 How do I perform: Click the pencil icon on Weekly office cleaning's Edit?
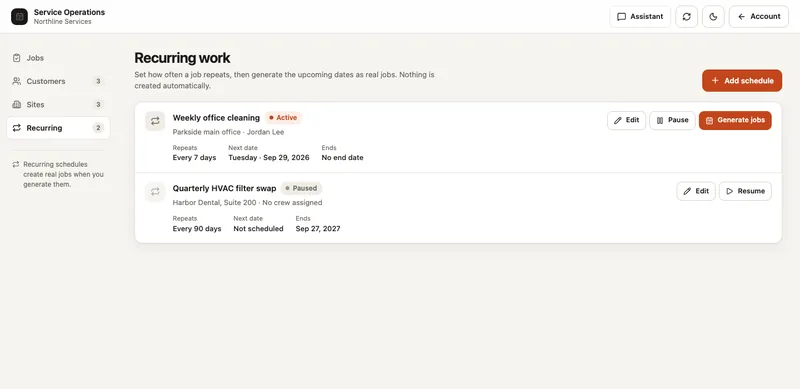coord(618,120)
